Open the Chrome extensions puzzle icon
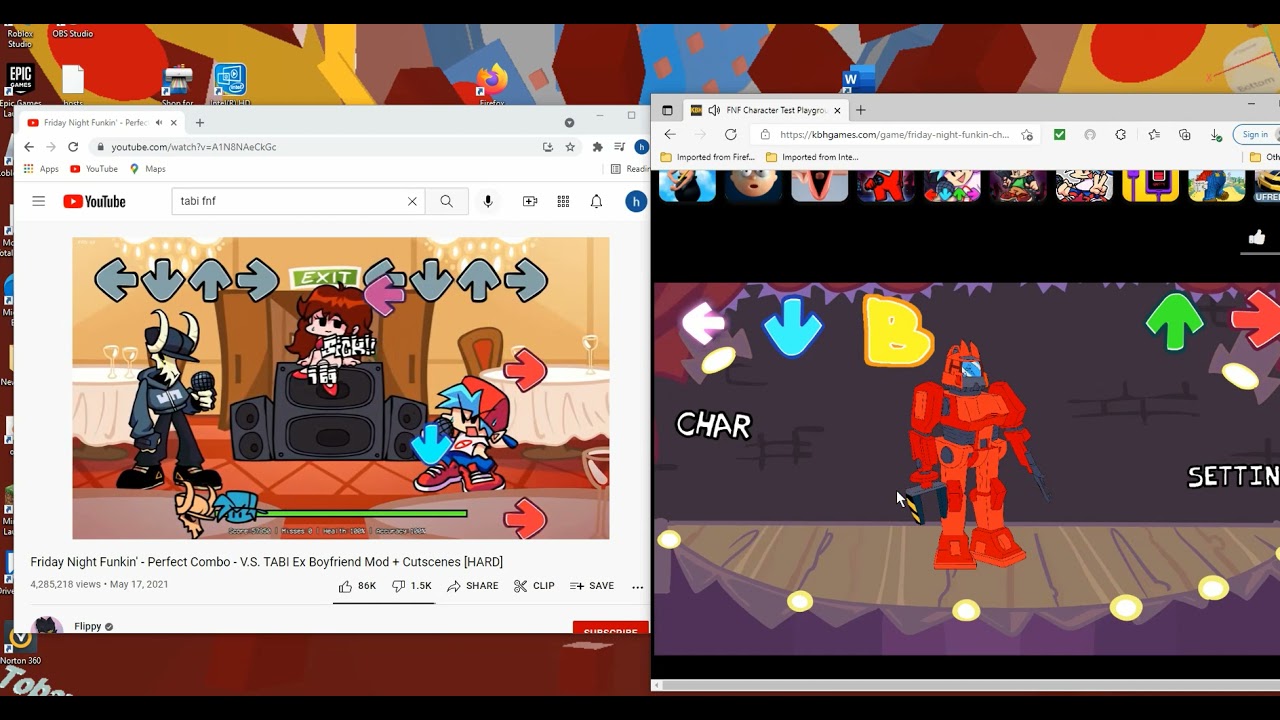Viewport: 1280px width, 720px height. point(598,147)
